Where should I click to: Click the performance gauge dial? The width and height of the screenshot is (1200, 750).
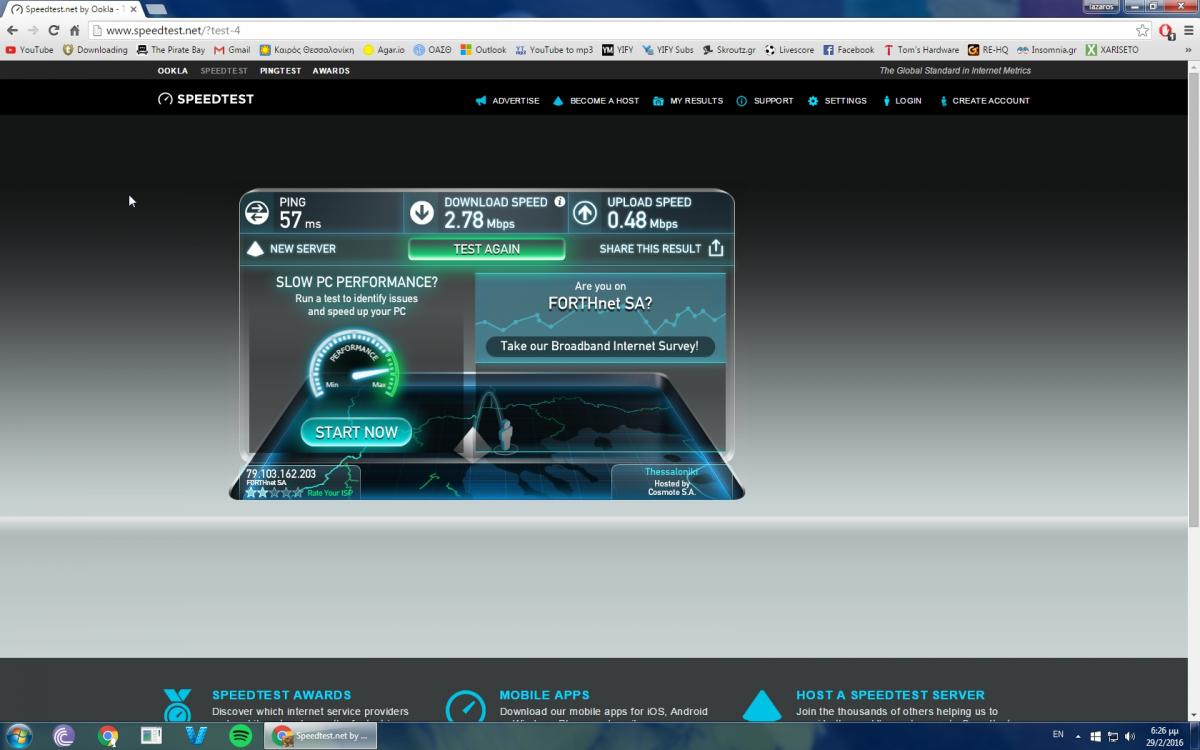[x=355, y=367]
